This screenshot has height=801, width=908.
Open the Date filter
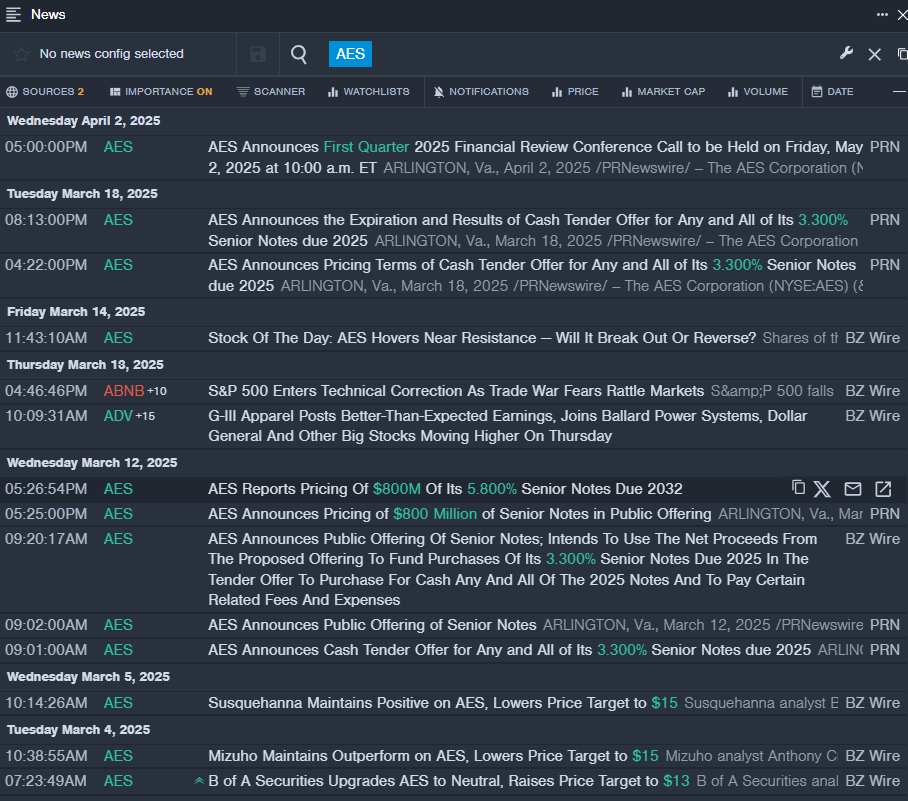click(x=832, y=92)
